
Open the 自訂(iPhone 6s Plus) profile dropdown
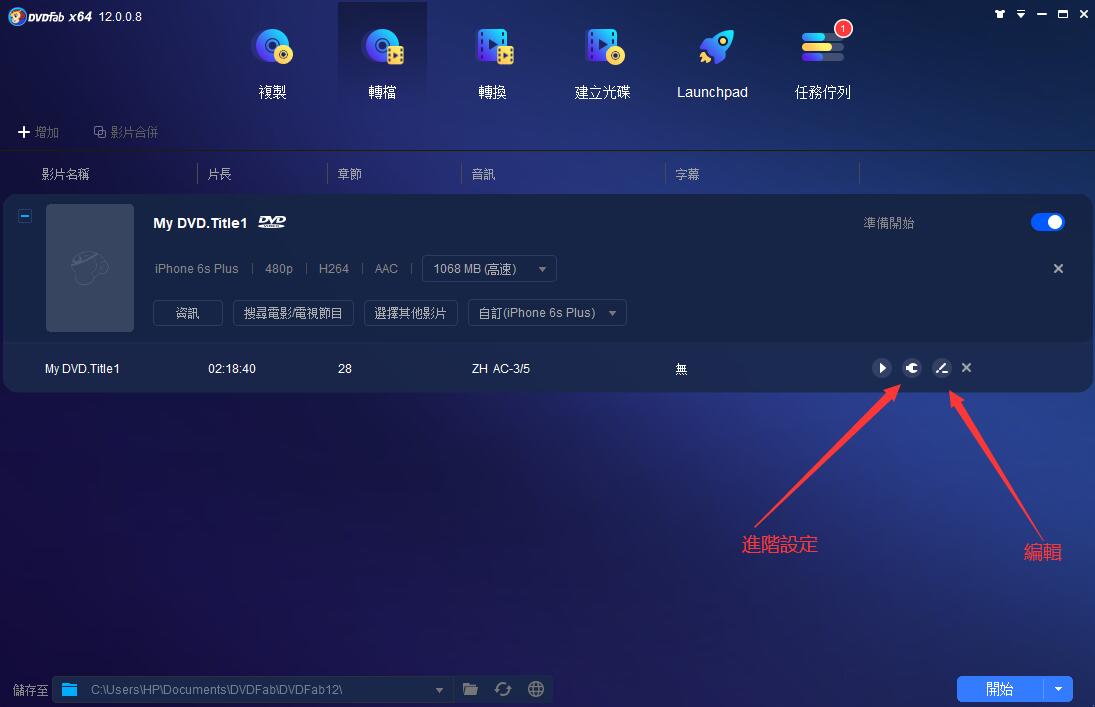547,313
